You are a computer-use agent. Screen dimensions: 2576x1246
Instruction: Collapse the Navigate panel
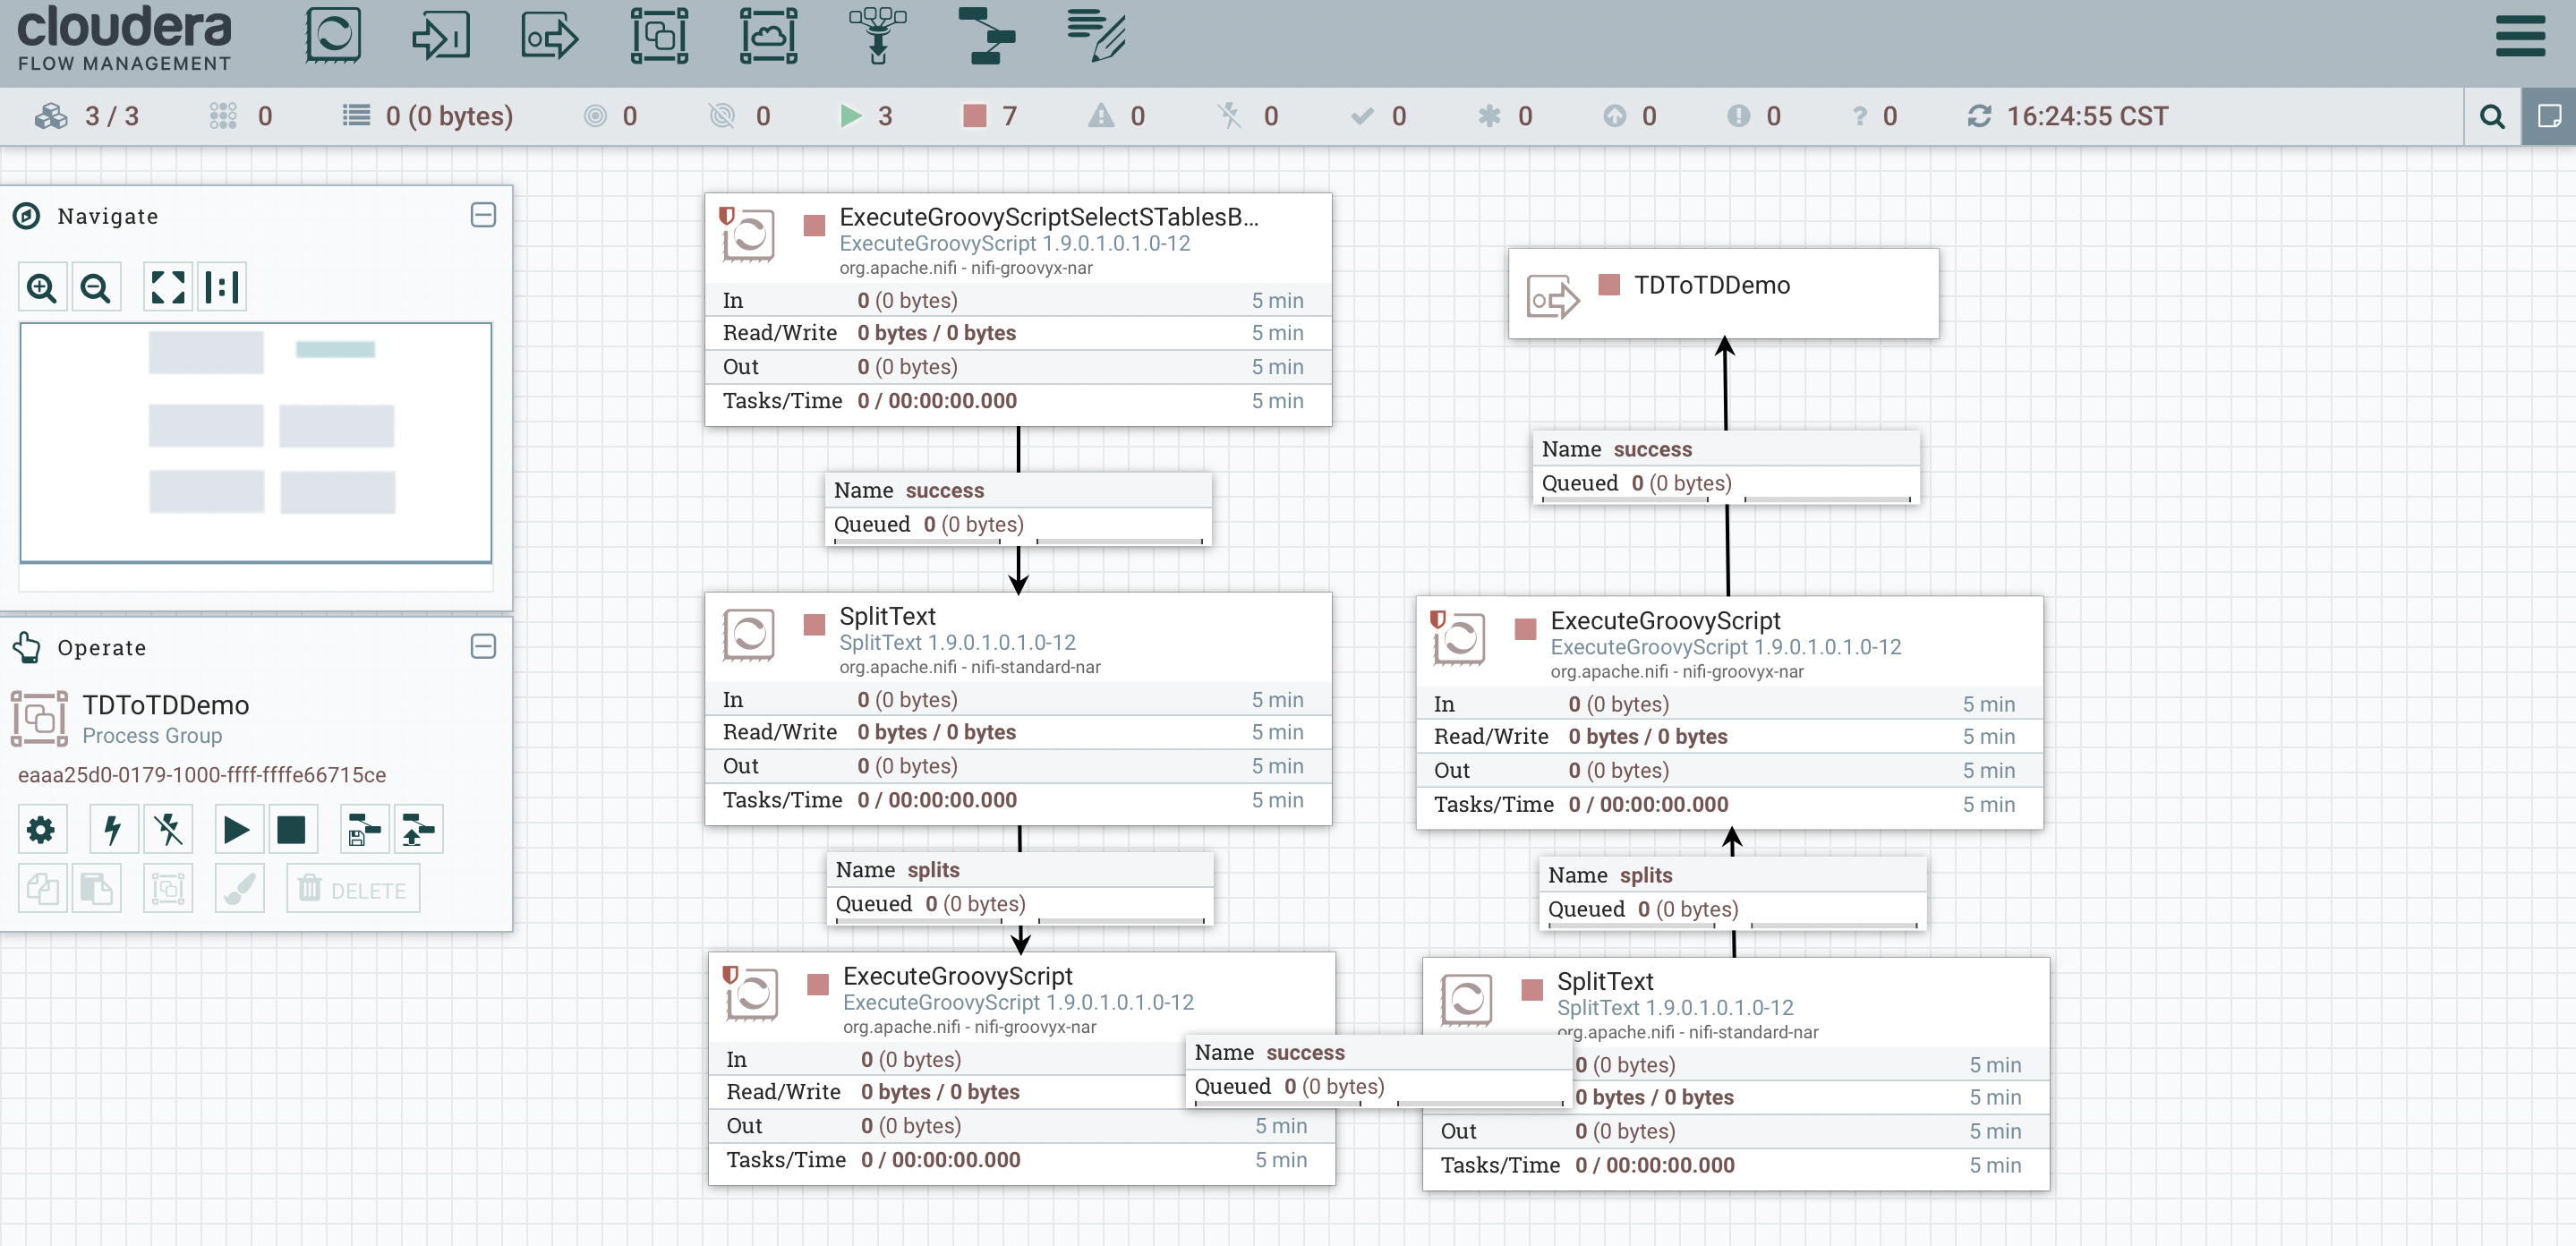coord(483,215)
